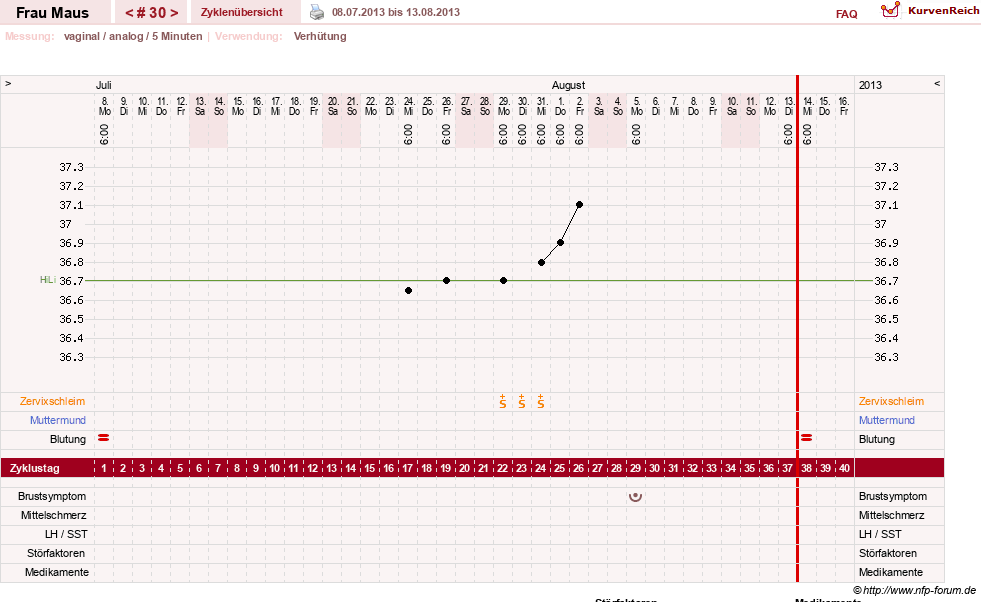Select the temperature point on cycle day 17
The image size is (981, 602).
[409, 290]
